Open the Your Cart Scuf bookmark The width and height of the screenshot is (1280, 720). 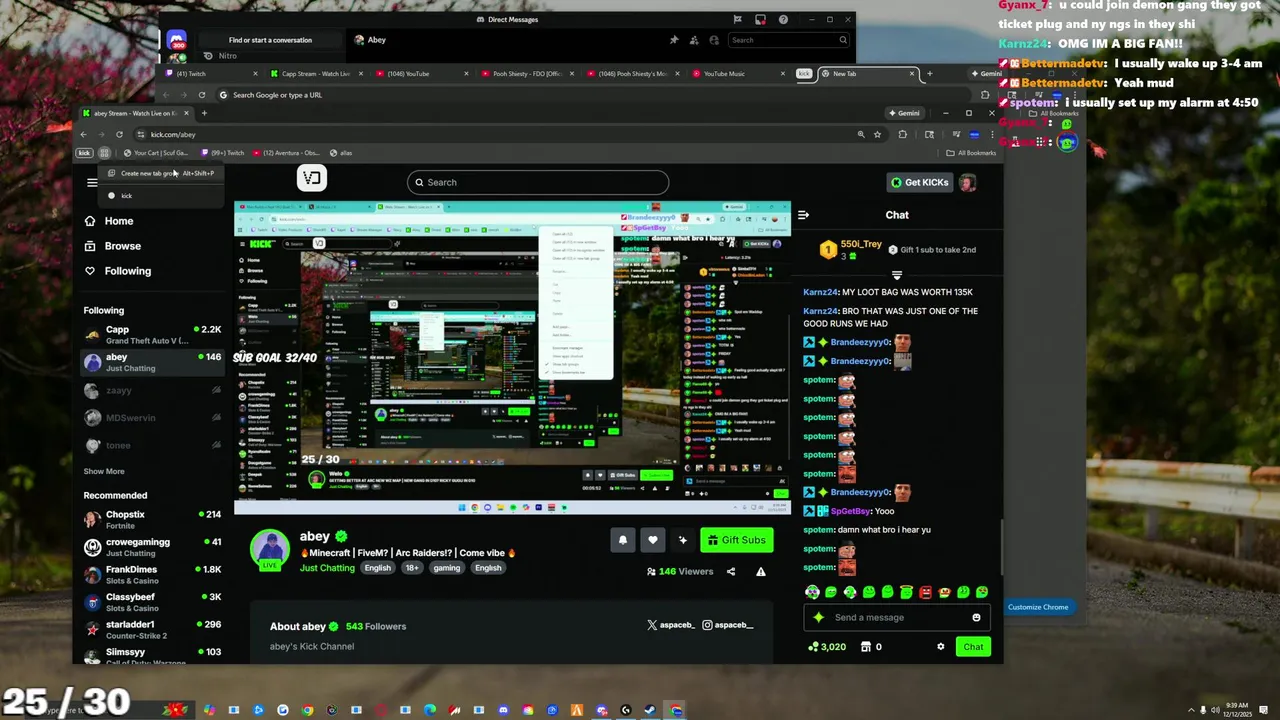(x=155, y=153)
